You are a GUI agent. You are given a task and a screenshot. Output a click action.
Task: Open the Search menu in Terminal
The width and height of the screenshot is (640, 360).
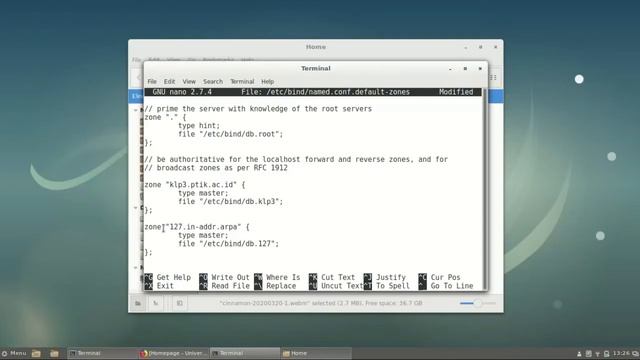tap(213, 82)
